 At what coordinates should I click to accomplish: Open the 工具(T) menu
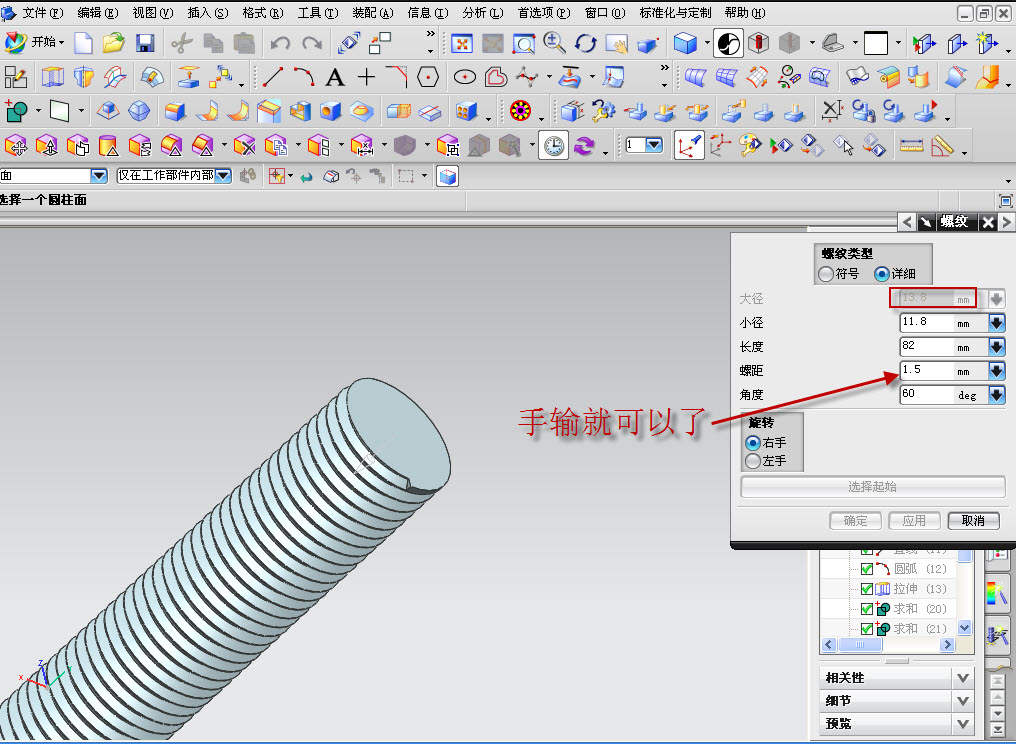(318, 13)
